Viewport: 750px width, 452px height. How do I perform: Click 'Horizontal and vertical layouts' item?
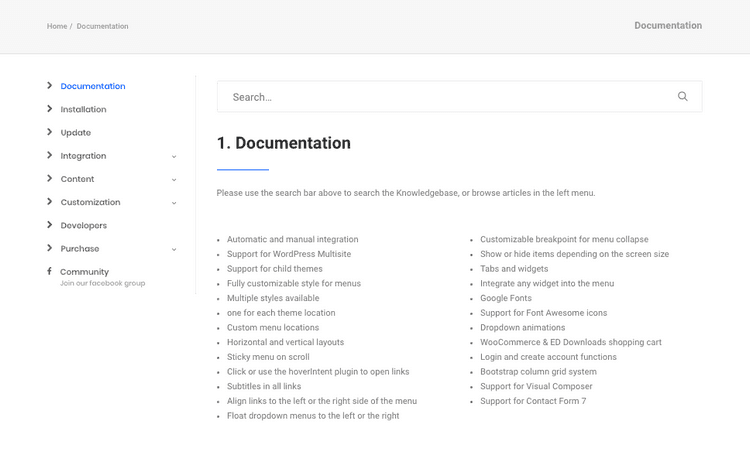tap(286, 342)
